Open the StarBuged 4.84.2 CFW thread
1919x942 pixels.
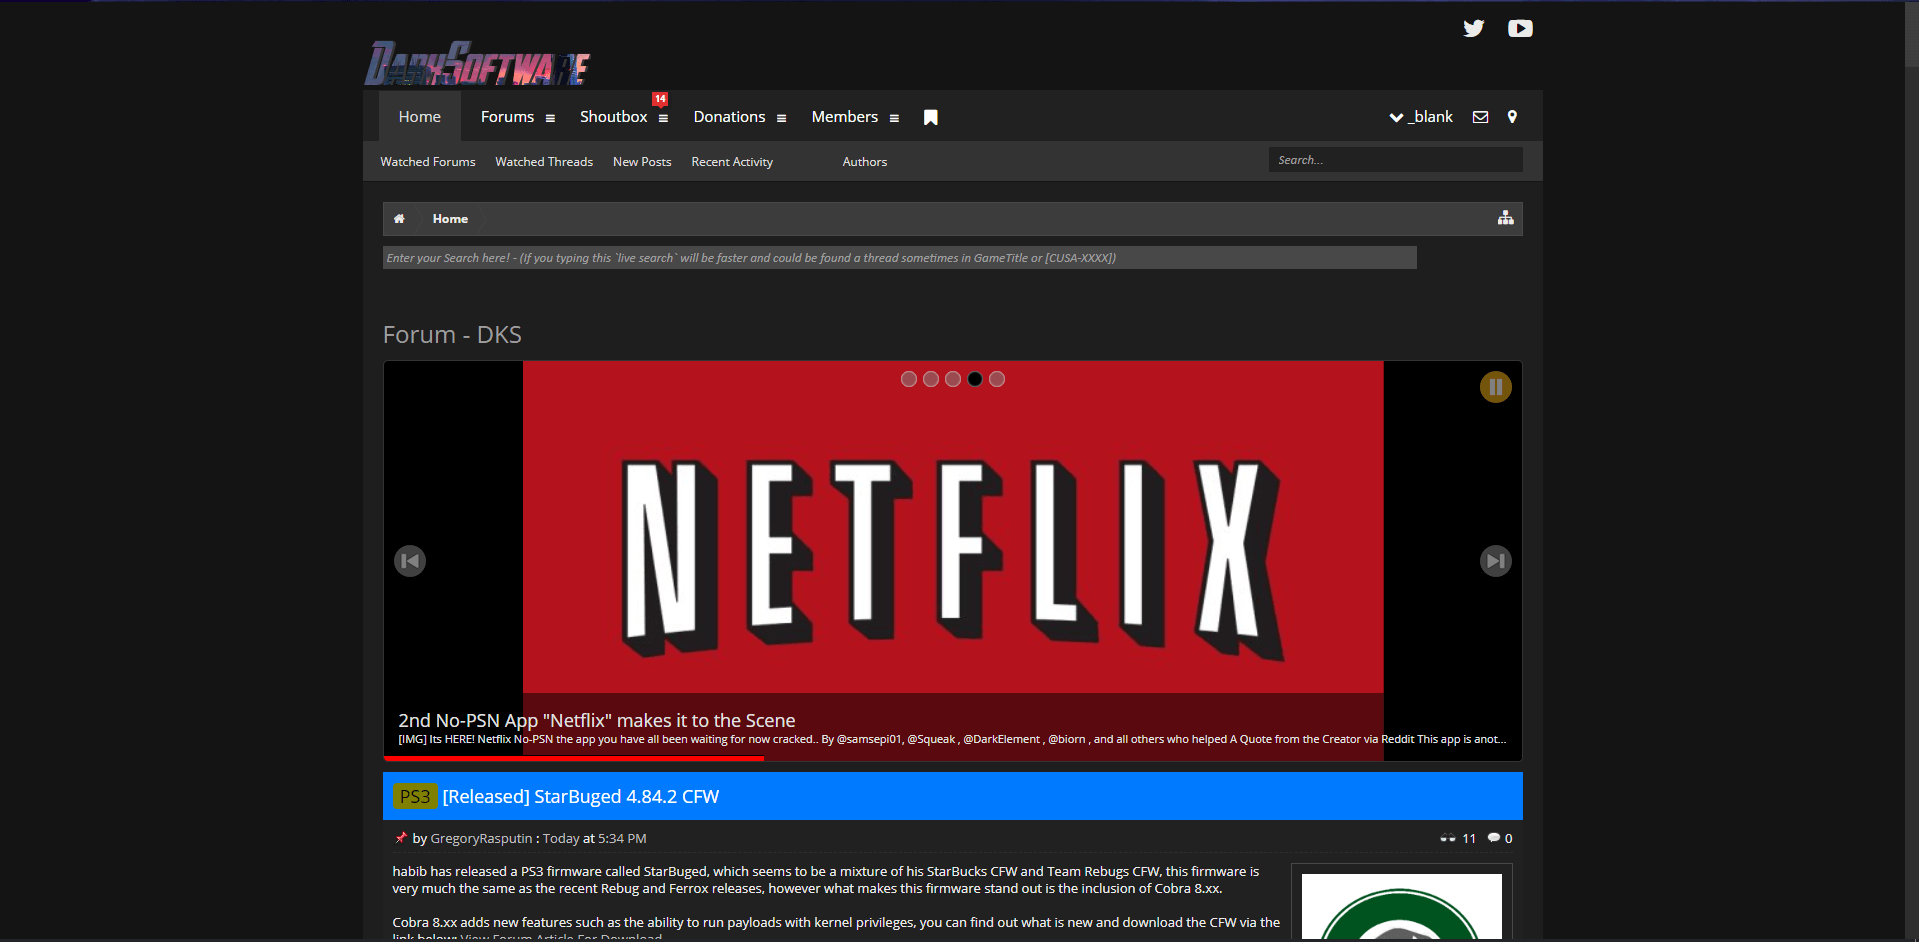pyautogui.click(x=581, y=797)
